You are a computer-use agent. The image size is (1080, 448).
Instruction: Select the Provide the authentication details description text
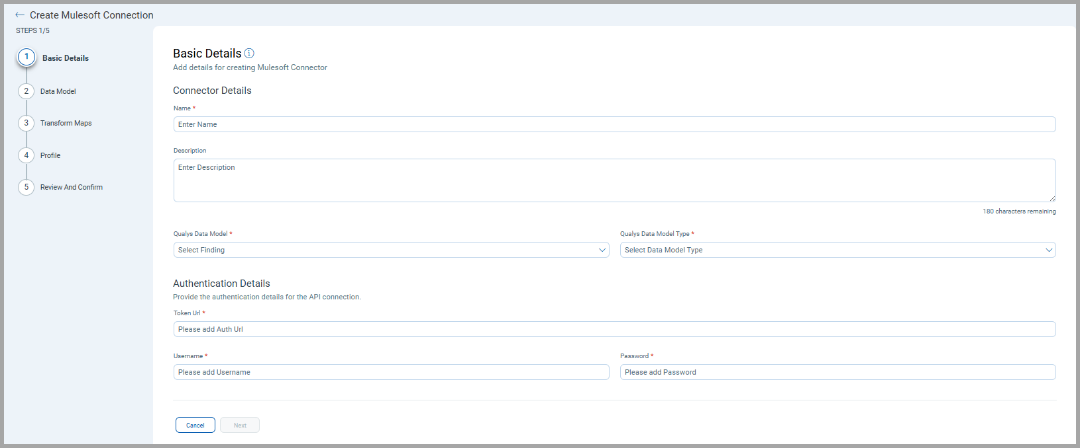(267, 297)
